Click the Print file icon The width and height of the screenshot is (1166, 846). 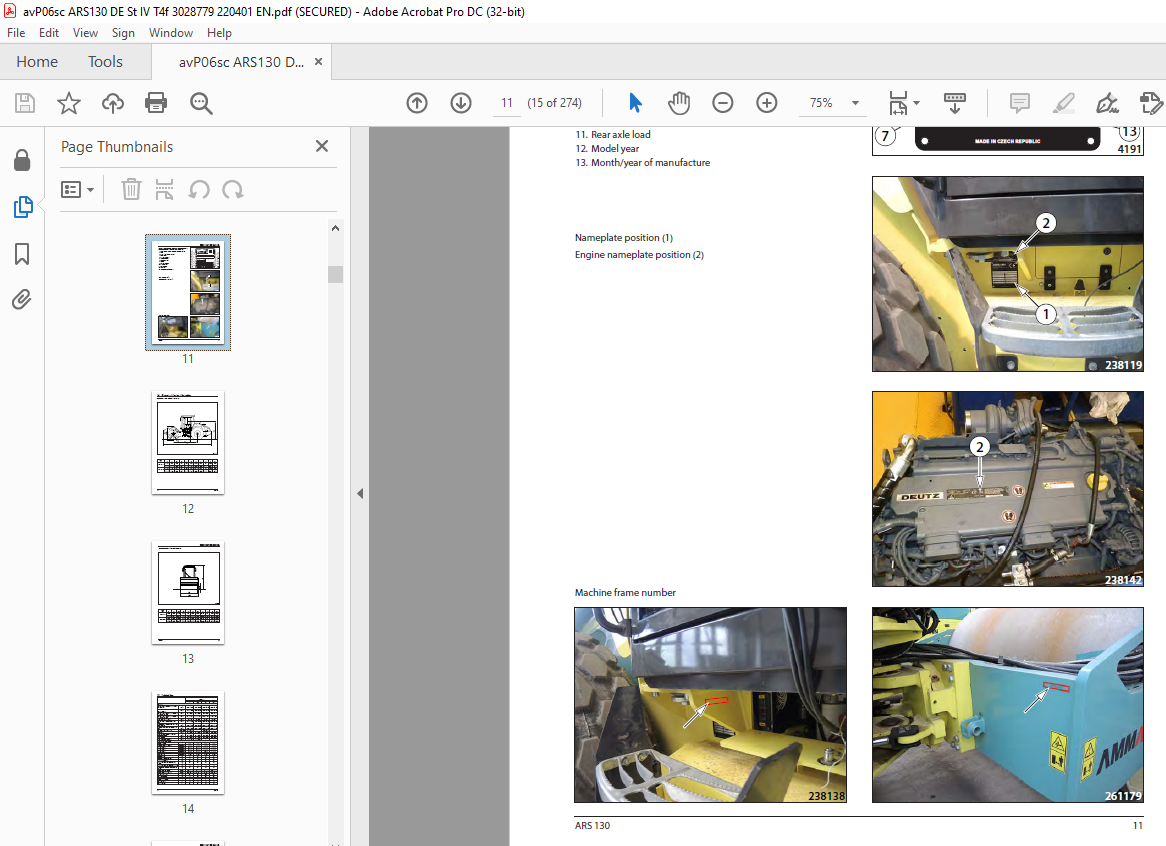tap(156, 103)
